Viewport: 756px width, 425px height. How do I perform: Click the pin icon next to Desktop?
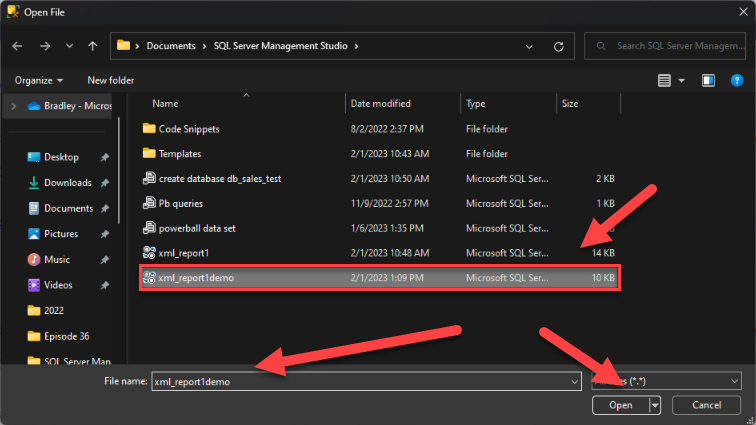click(x=105, y=157)
